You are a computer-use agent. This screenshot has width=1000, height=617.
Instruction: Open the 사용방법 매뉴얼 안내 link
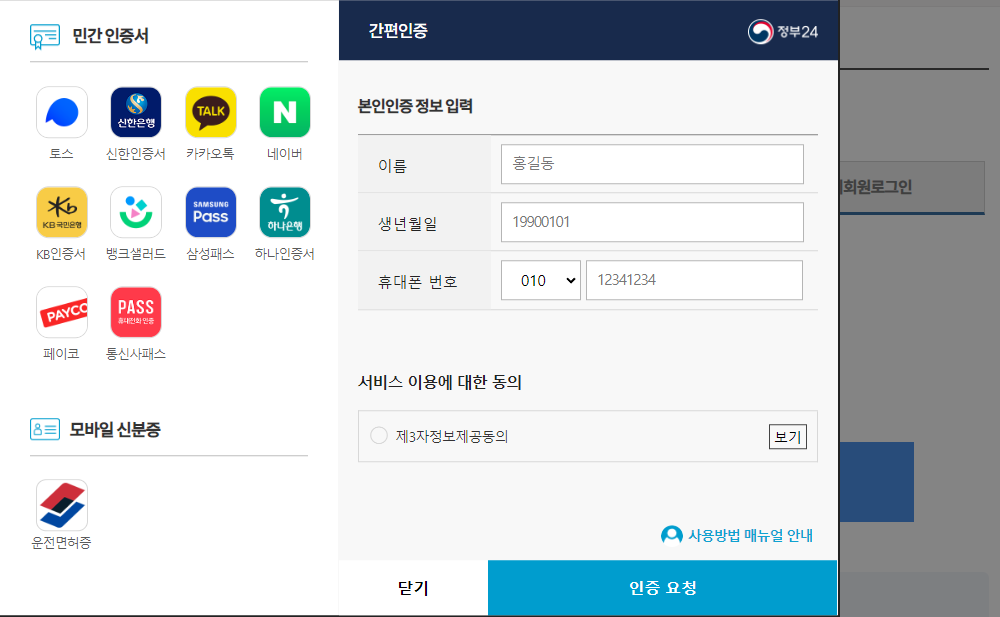[x=750, y=535]
